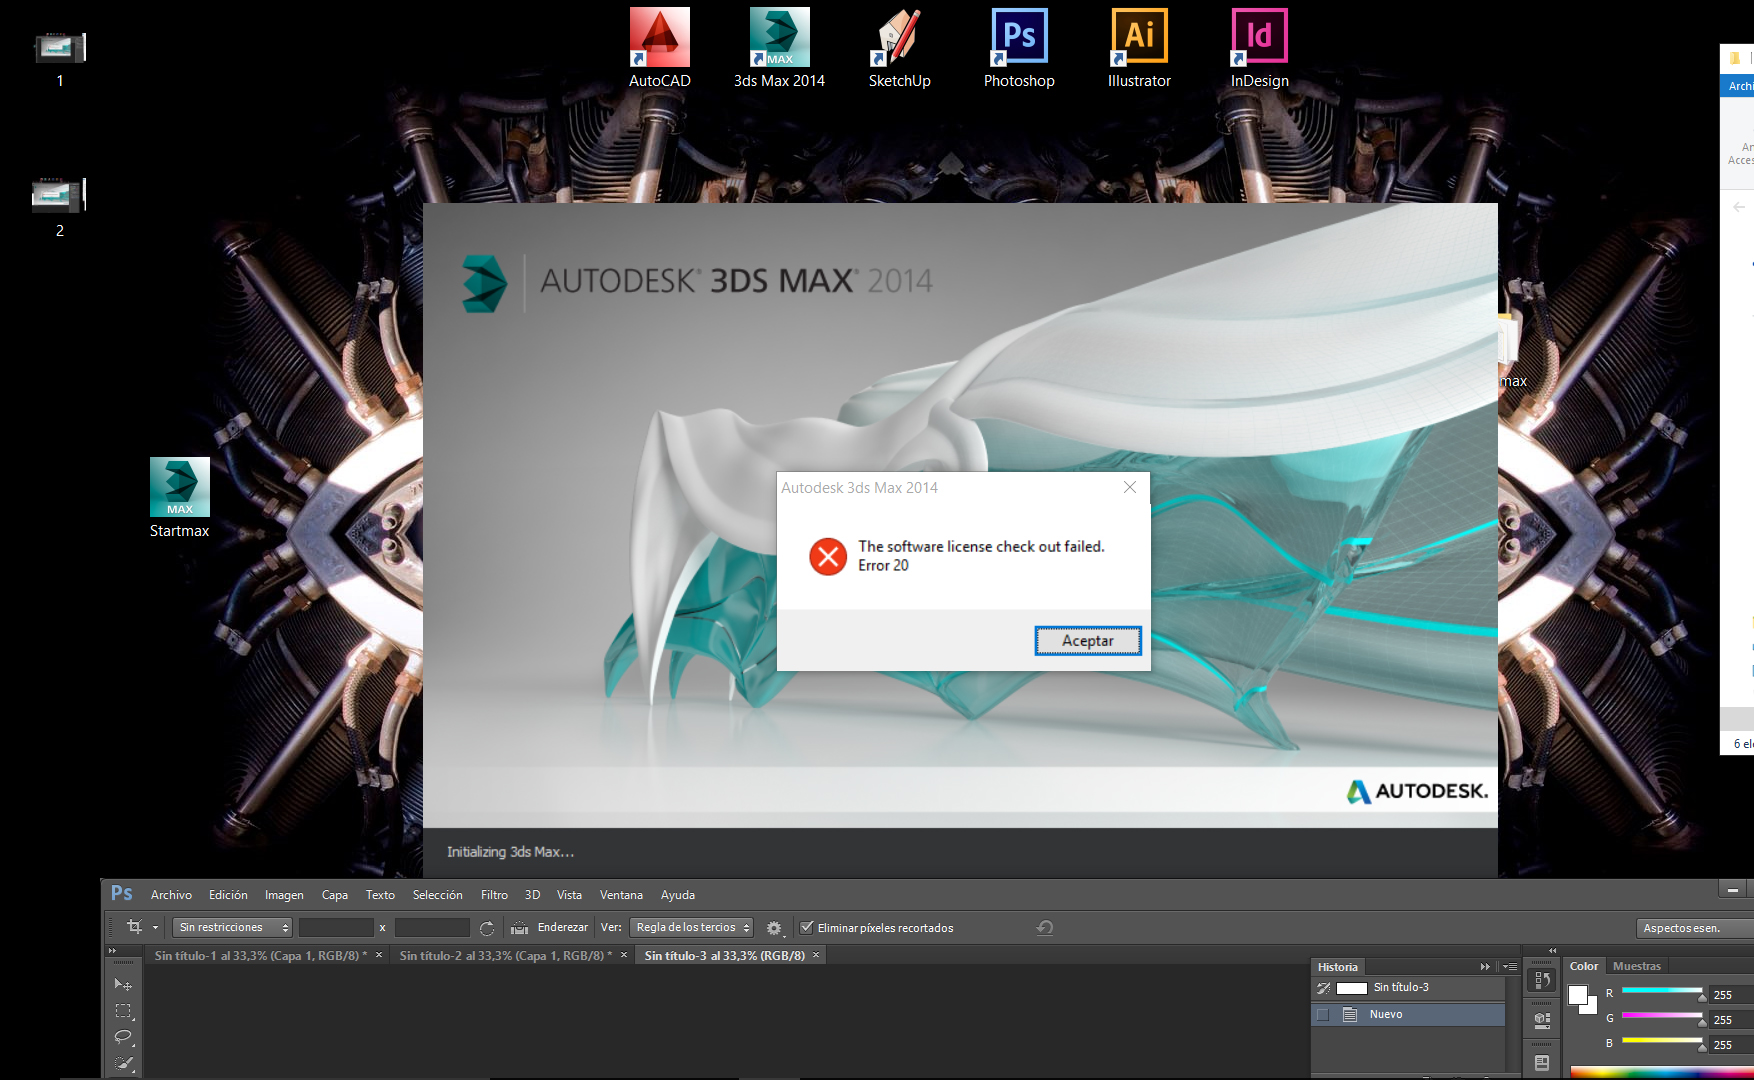This screenshot has height=1080, width=1754.
Task: Switch to the Color panel tab
Action: [x=1584, y=966]
